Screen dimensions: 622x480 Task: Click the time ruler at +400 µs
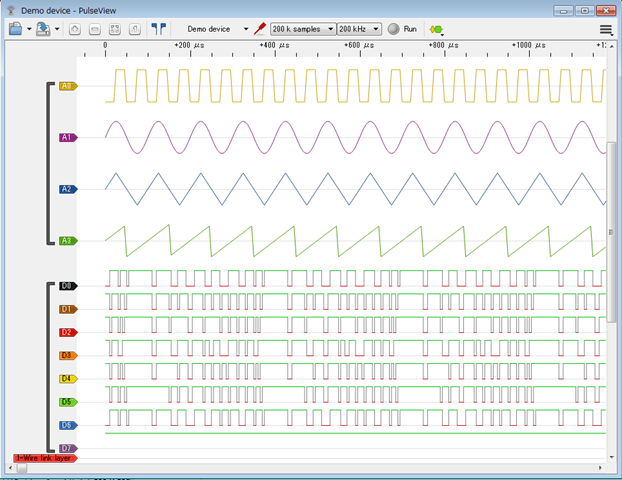[x=273, y=46]
